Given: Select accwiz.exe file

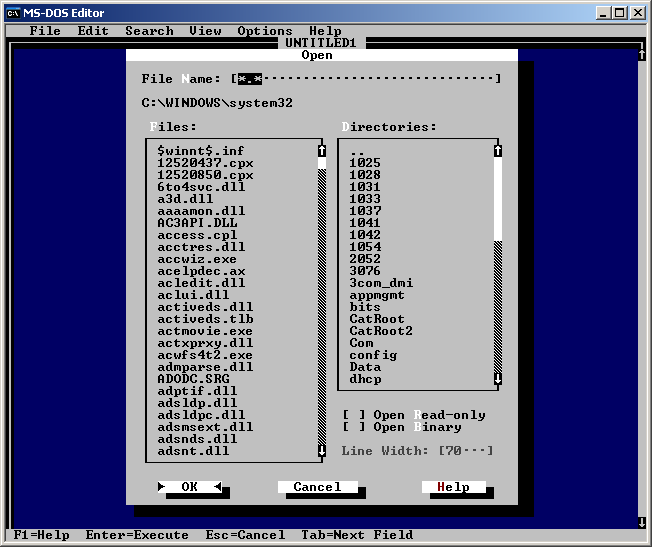Looking at the screenshot, I should (x=198, y=259).
